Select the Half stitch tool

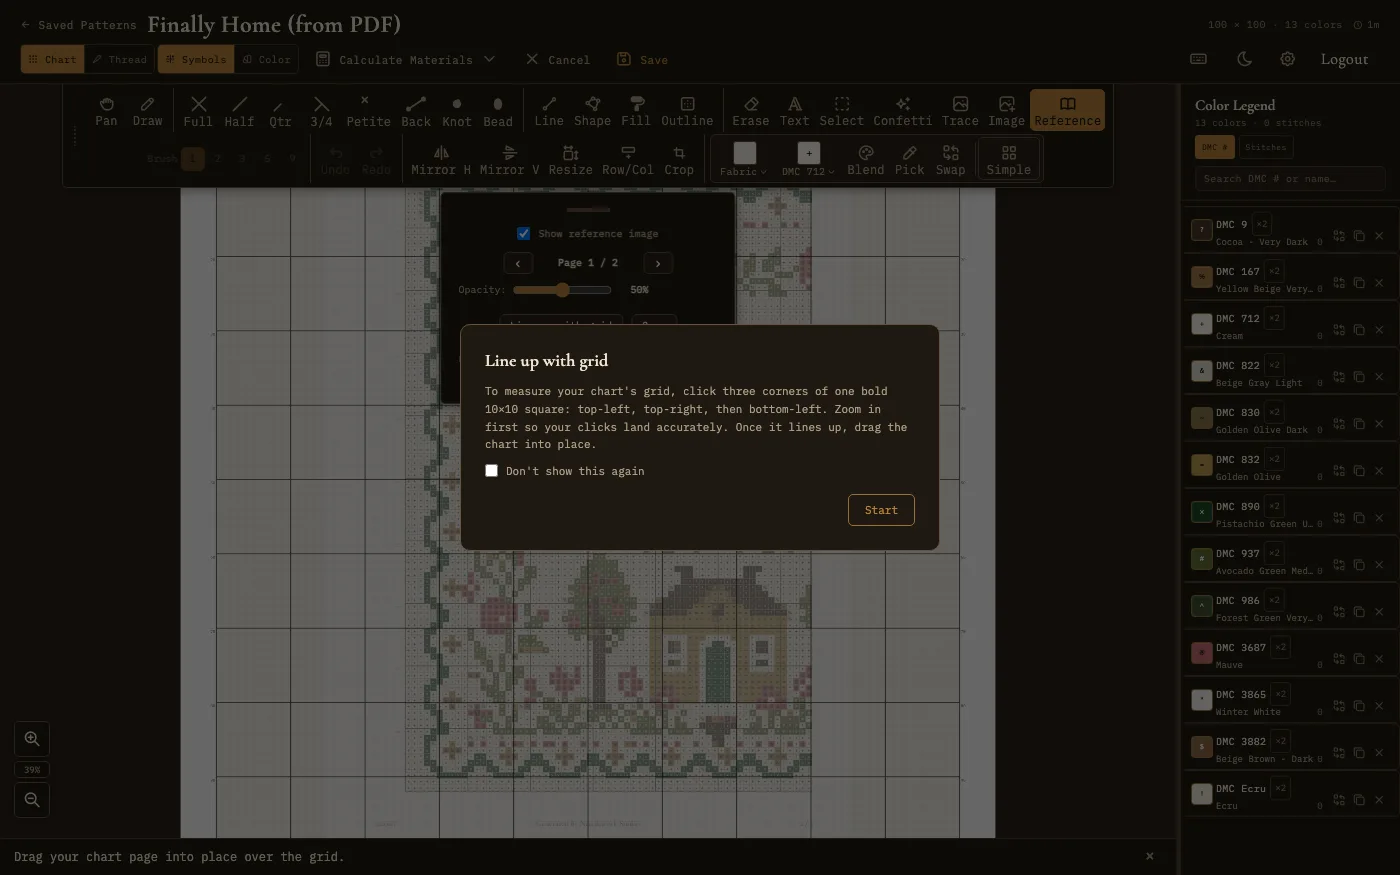click(x=239, y=111)
